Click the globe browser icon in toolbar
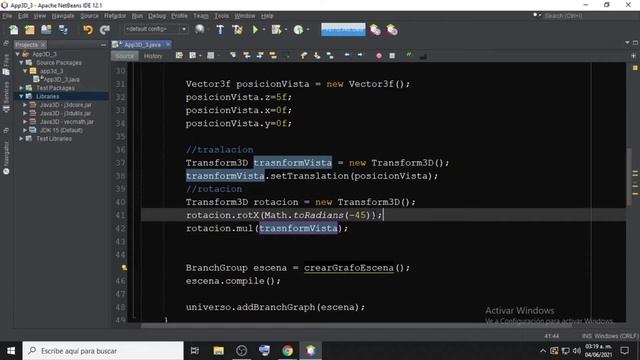Image resolution: width=640 pixels, height=360 pixels. pyautogui.click(x=200, y=29)
